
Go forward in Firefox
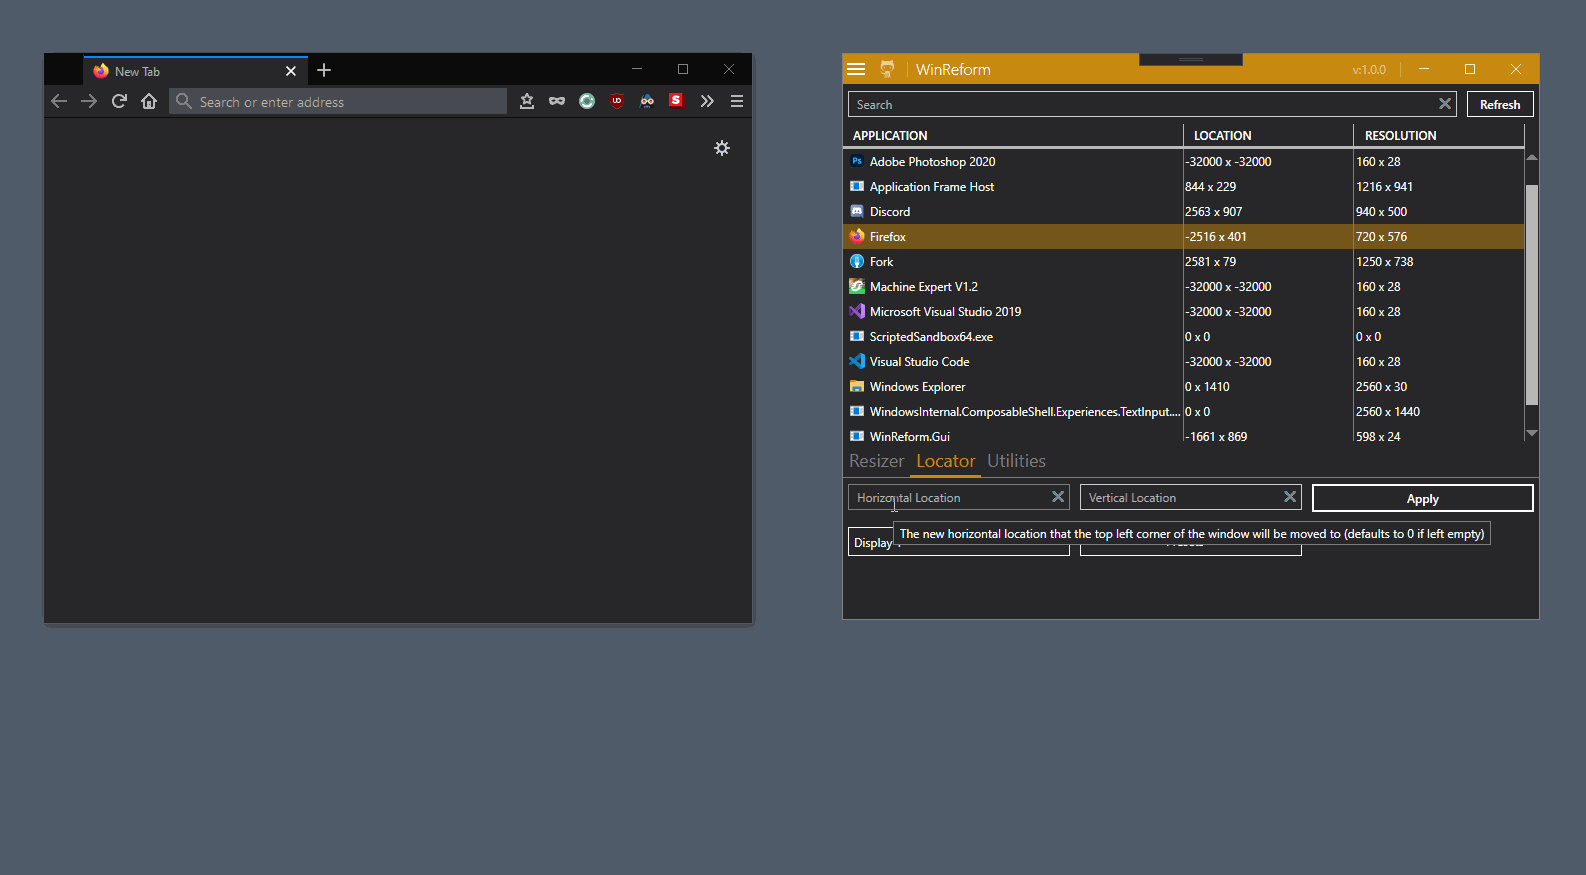point(89,101)
